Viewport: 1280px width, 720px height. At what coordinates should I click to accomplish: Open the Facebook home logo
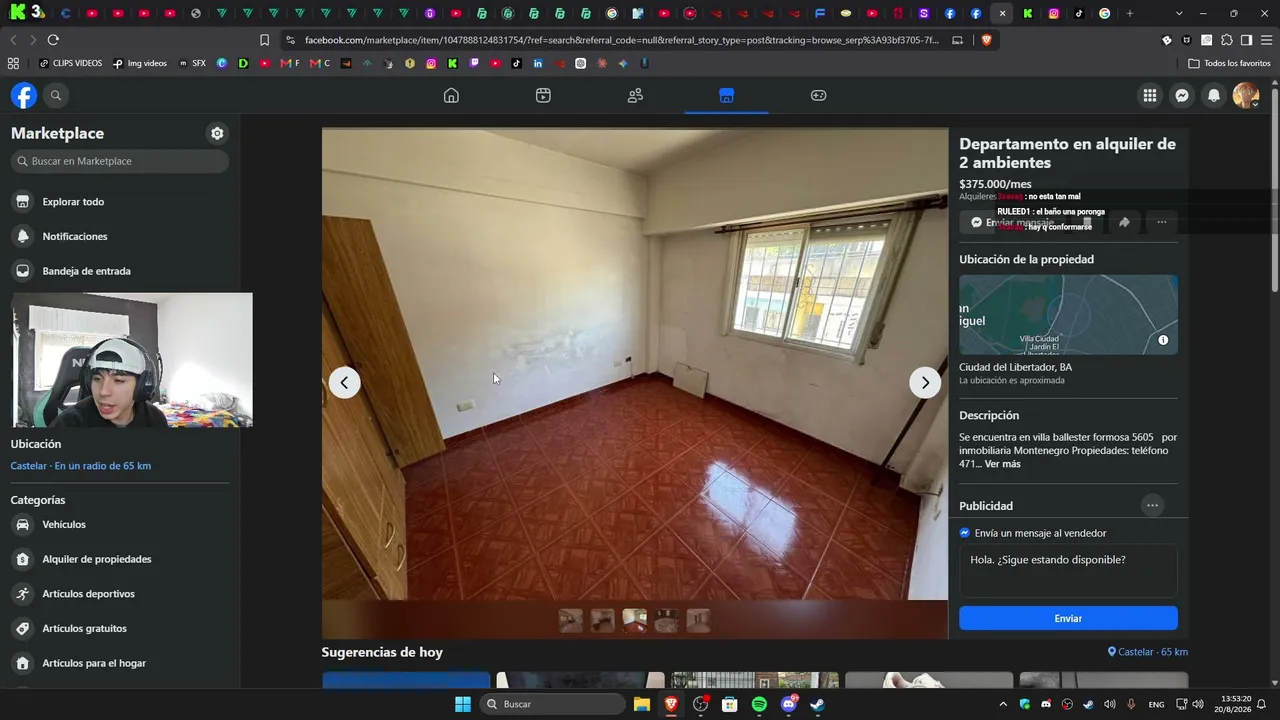pos(24,95)
